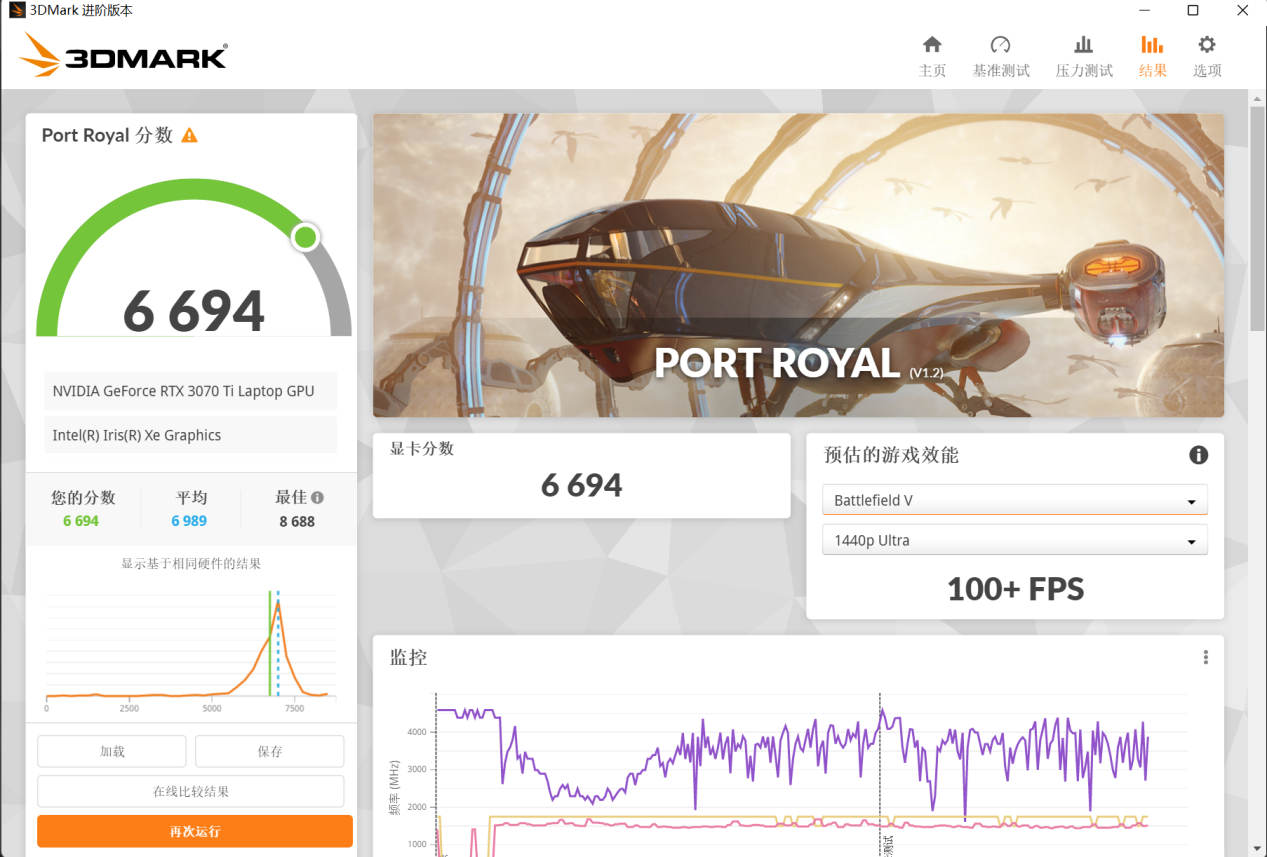Image resolution: width=1267 pixels, height=857 pixels.
Task: Open the Battlefield V game dropdown
Action: pos(1014,500)
